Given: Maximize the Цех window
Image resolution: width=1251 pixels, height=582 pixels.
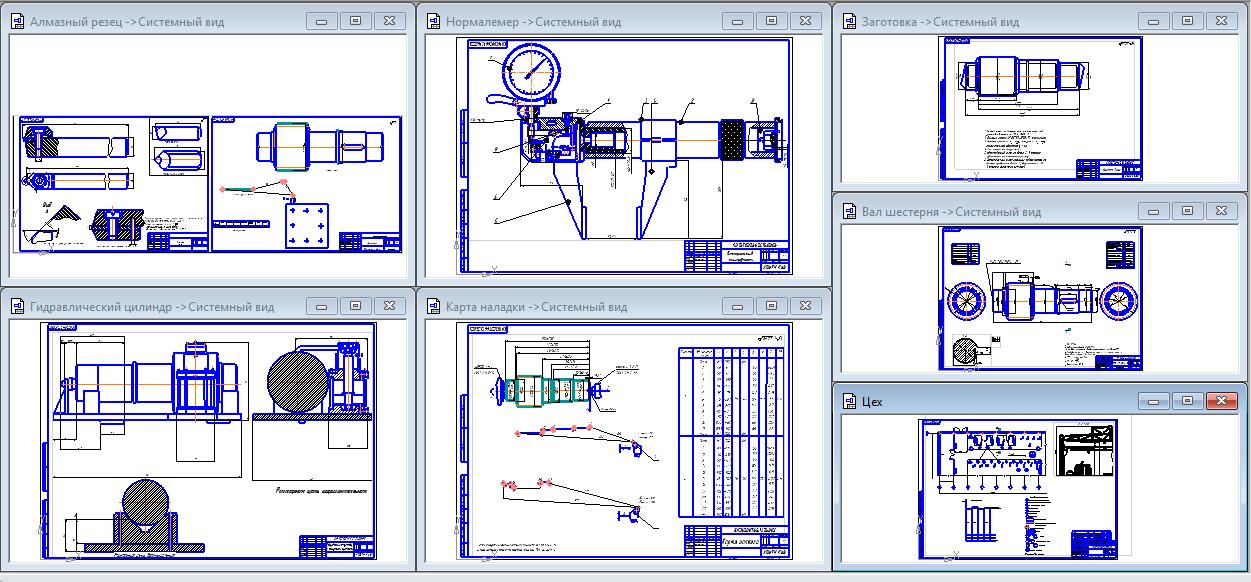Looking at the screenshot, I should click(x=1187, y=400).
